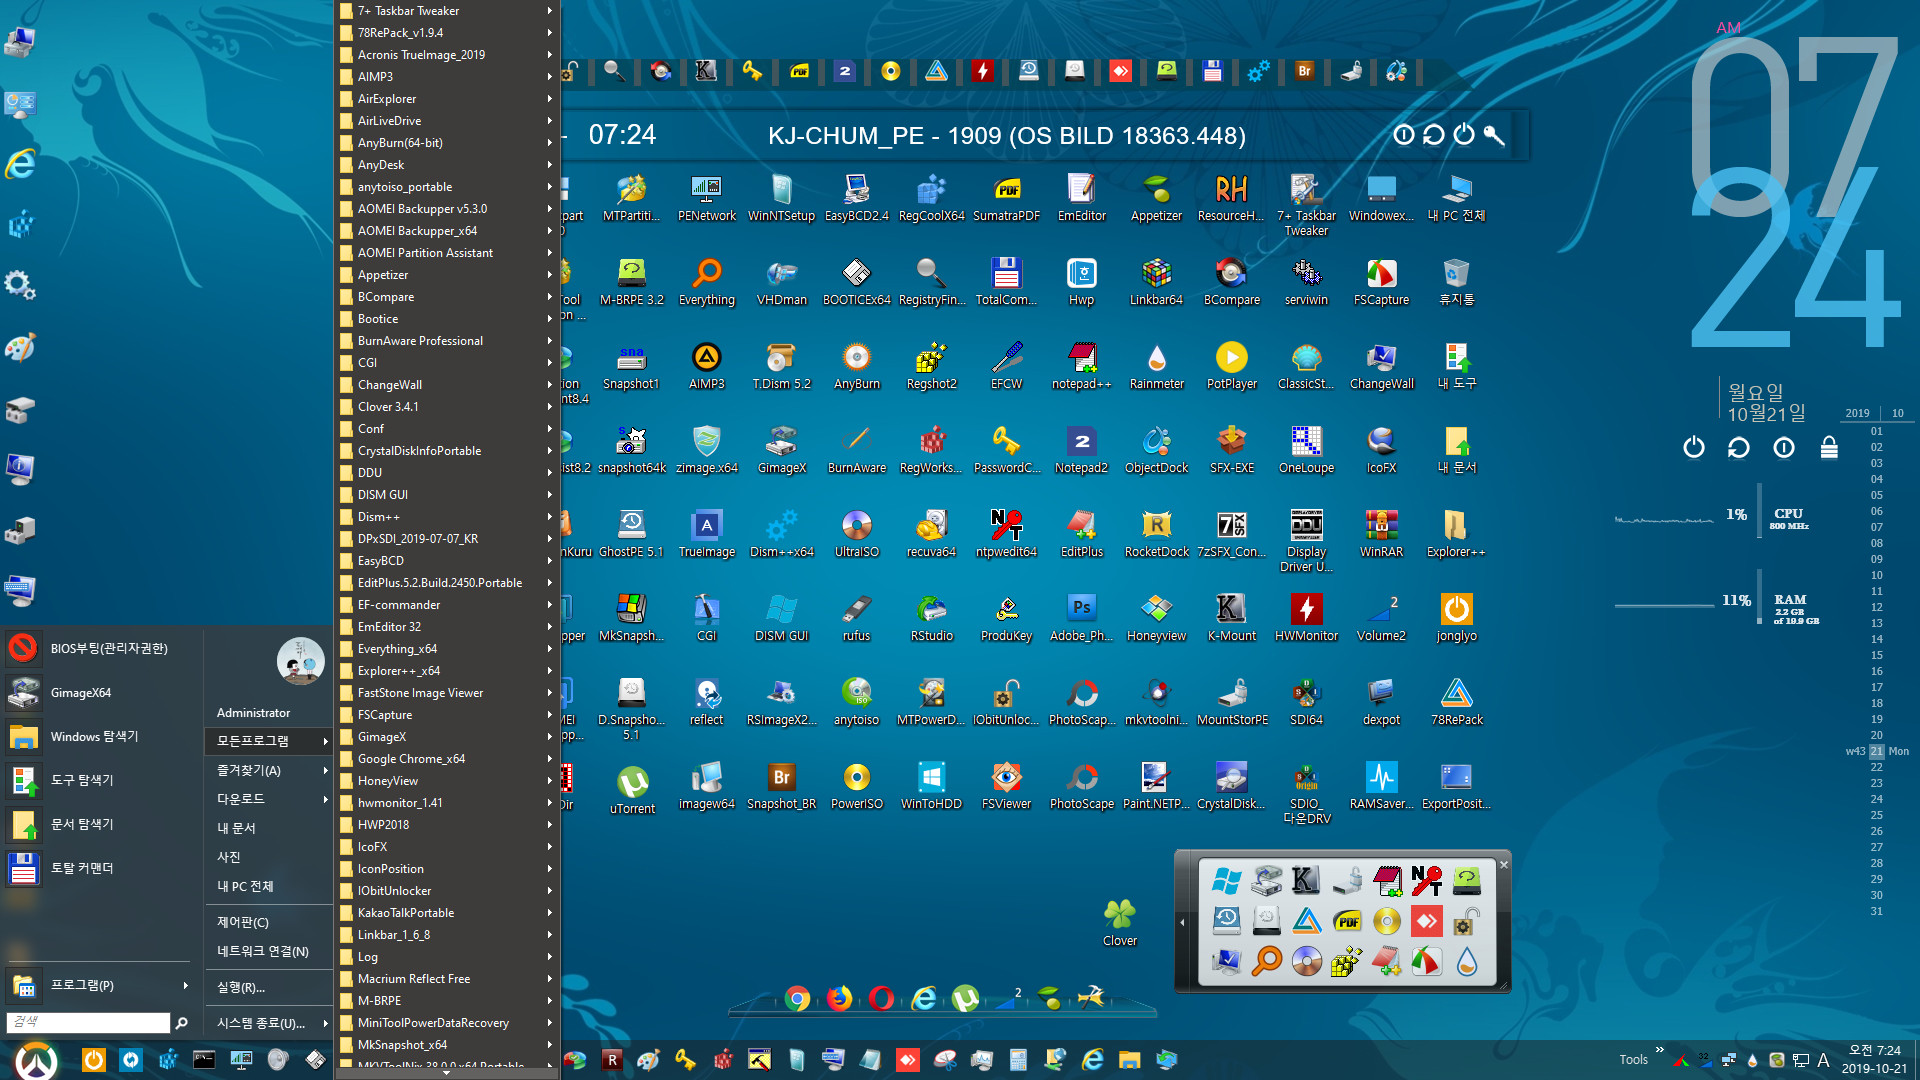Click the start menu search field
This screenshot has width=1920, height=1080.
point(88,1022)
